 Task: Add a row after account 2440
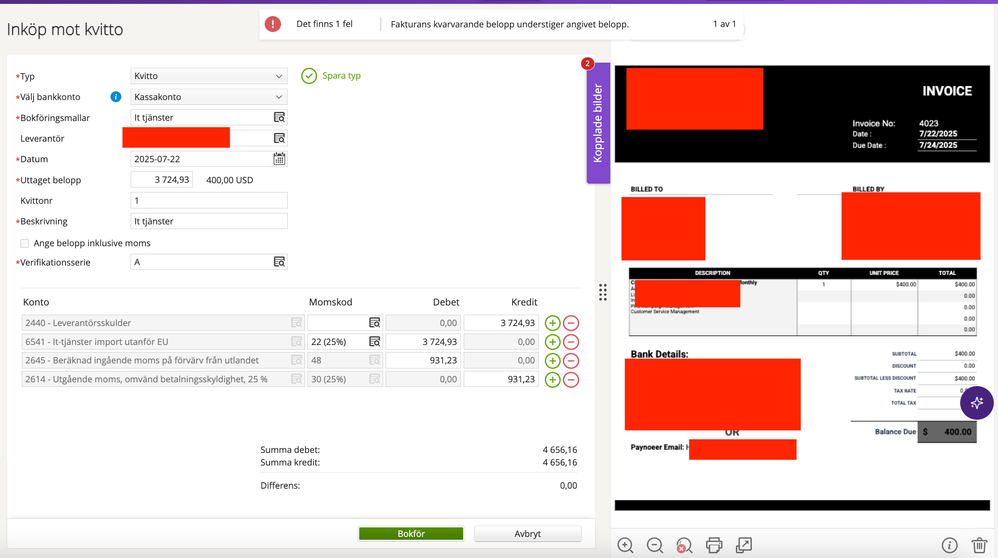pyautogui.click(x=552, y=323)
